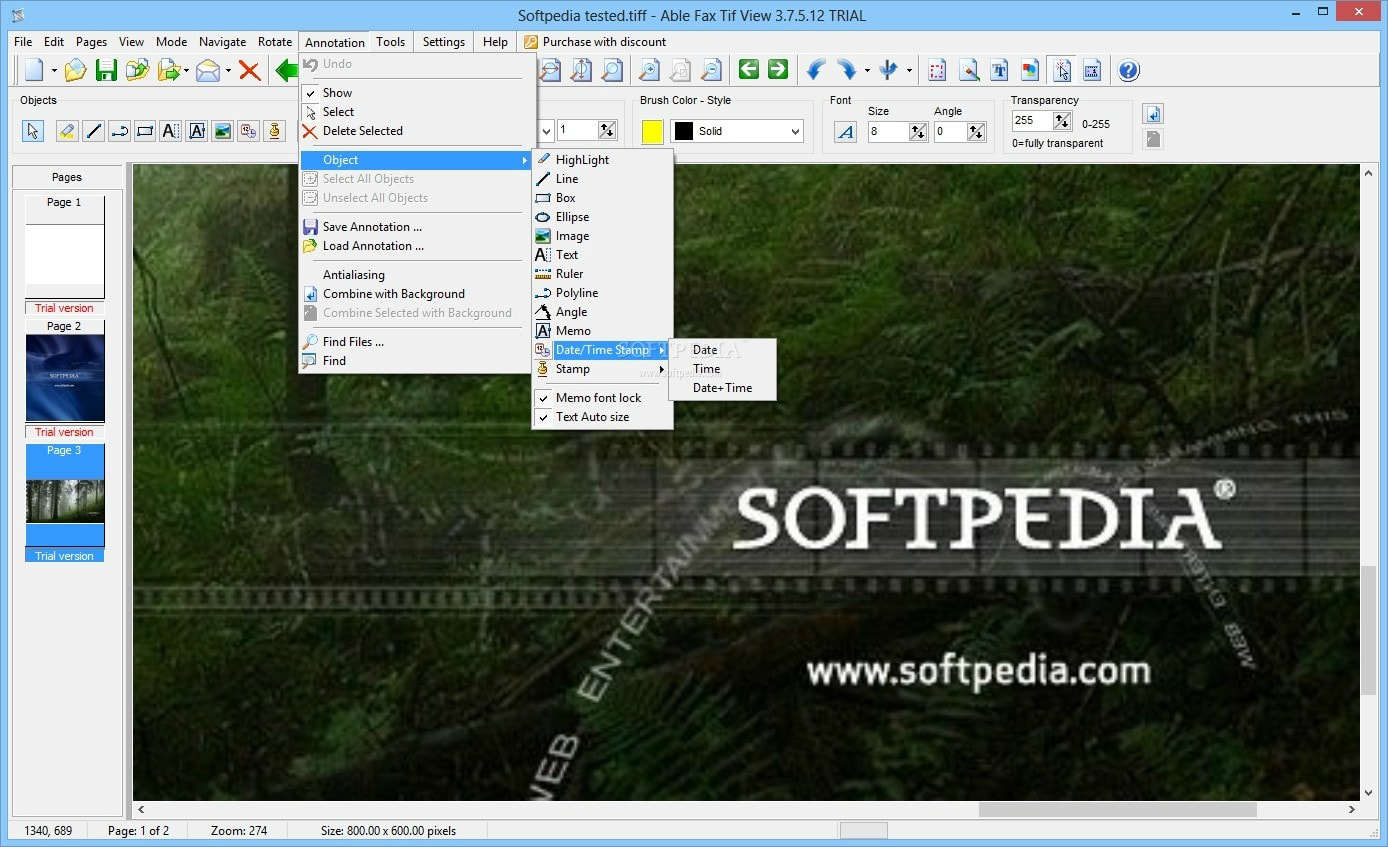
Task: Select the Highlight annotation tool in Objects panel
Action: point(66,131)
